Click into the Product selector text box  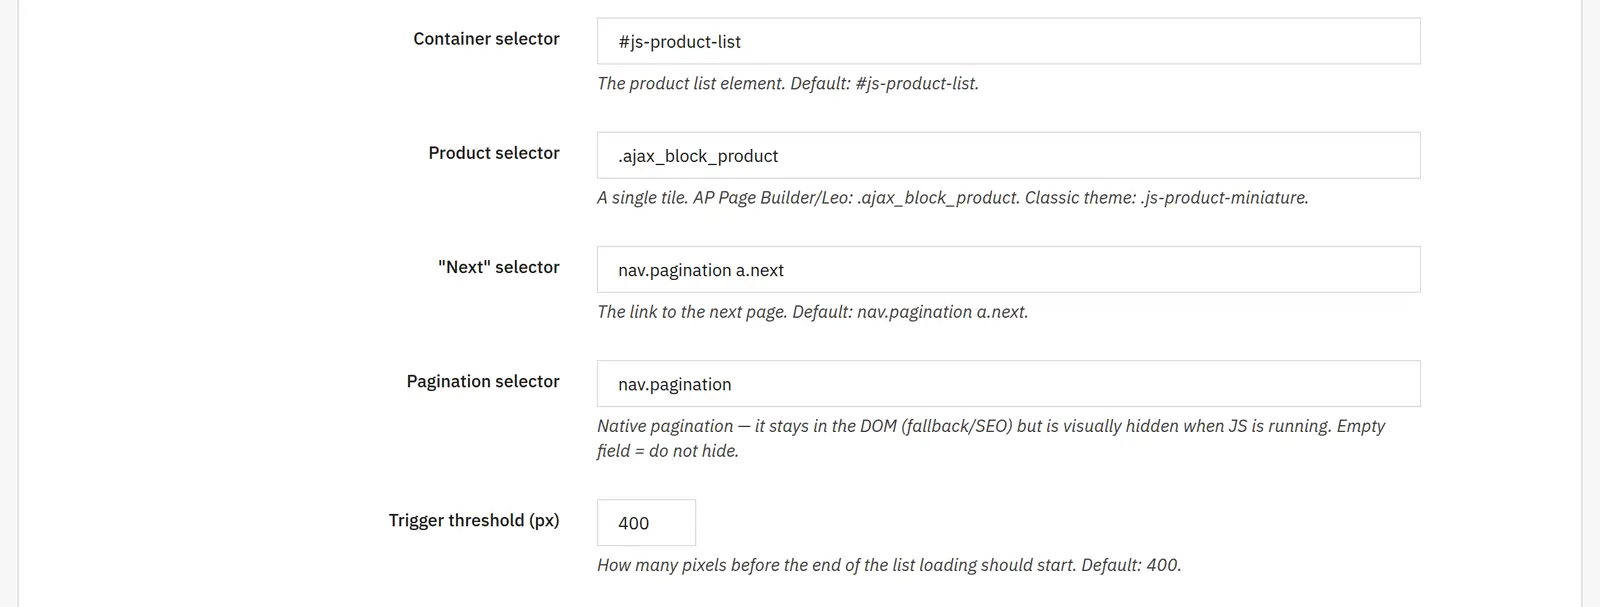click(x=1008, y=155)
